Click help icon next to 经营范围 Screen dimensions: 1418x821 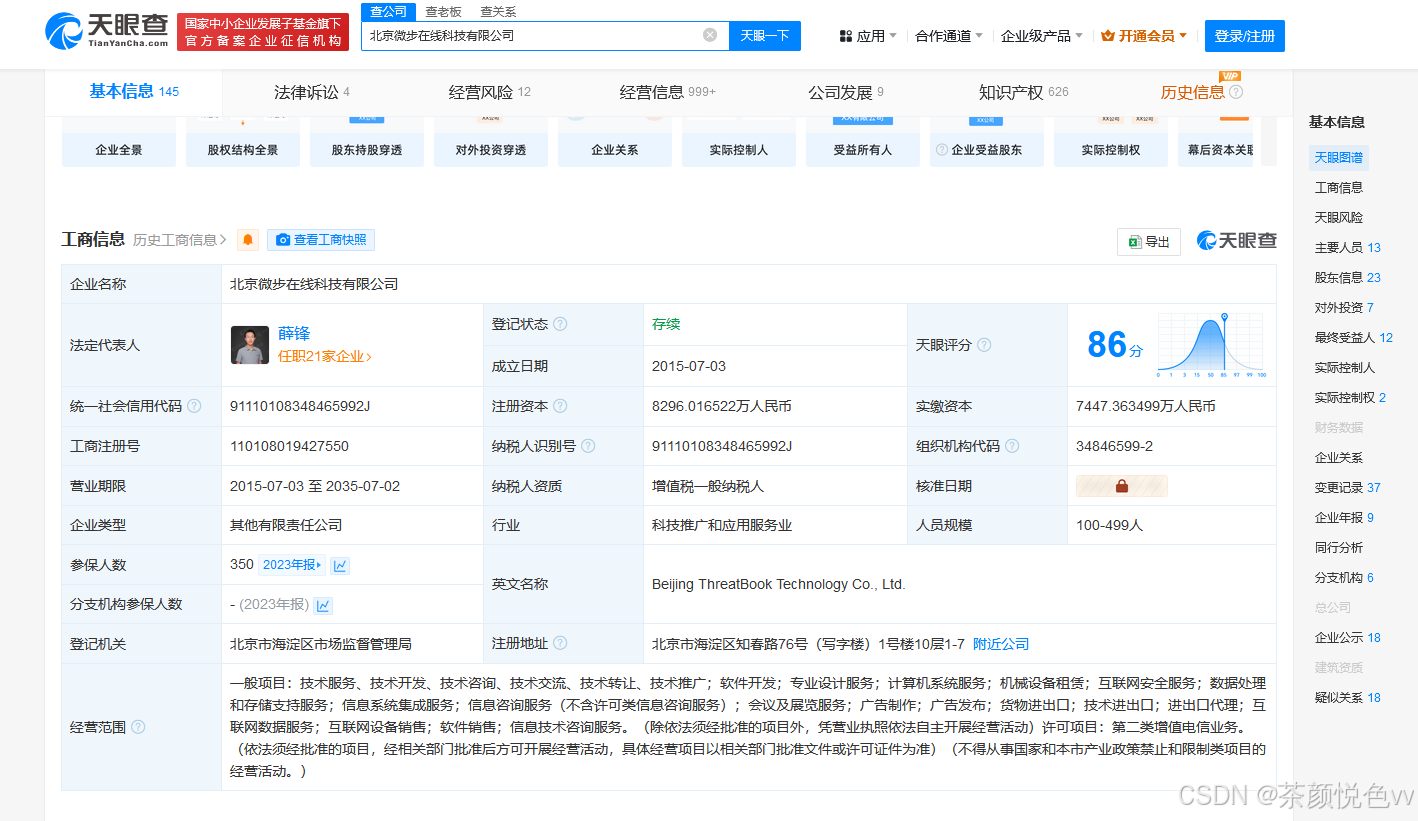coord(138,727)
